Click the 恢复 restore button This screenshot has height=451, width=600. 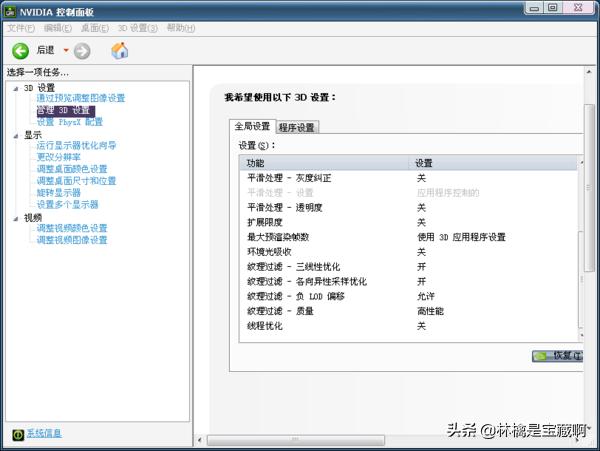point(558,356)
